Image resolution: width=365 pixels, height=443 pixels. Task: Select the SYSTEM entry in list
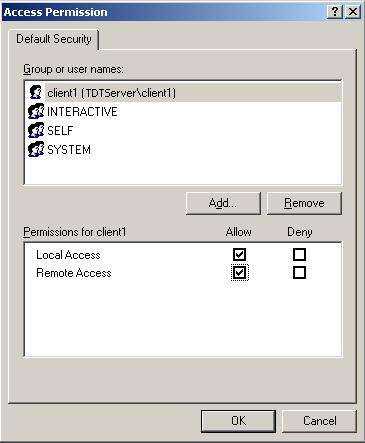click(69, 149)
